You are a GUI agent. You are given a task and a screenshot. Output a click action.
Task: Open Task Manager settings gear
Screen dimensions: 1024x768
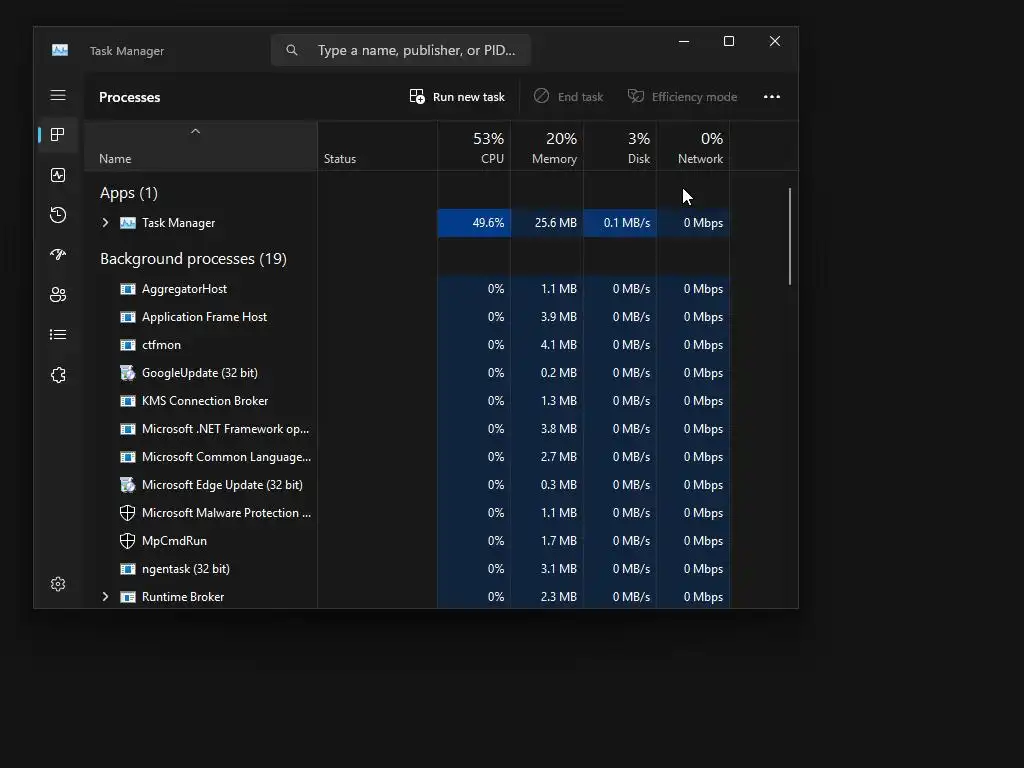[58, 584]
